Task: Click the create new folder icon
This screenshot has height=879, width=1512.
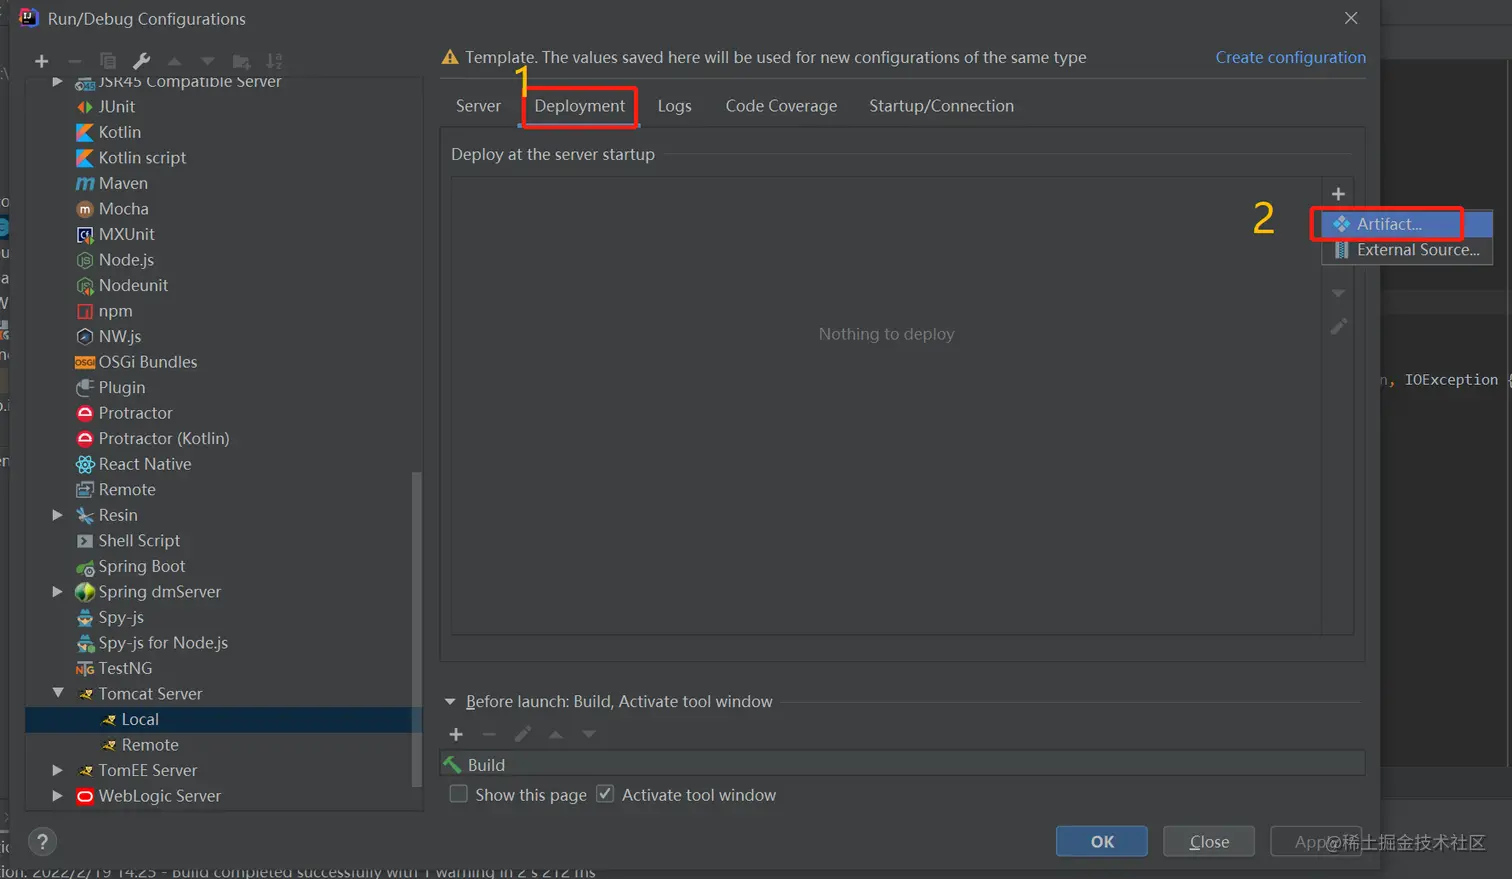Action: pos(241,61)
